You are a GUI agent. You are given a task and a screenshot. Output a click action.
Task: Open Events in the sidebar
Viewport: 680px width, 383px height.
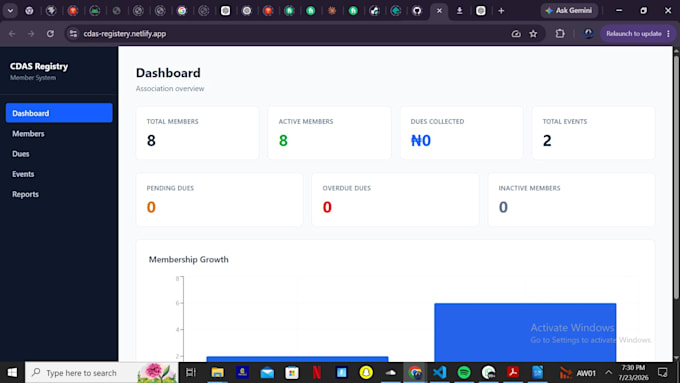point(59,174)
